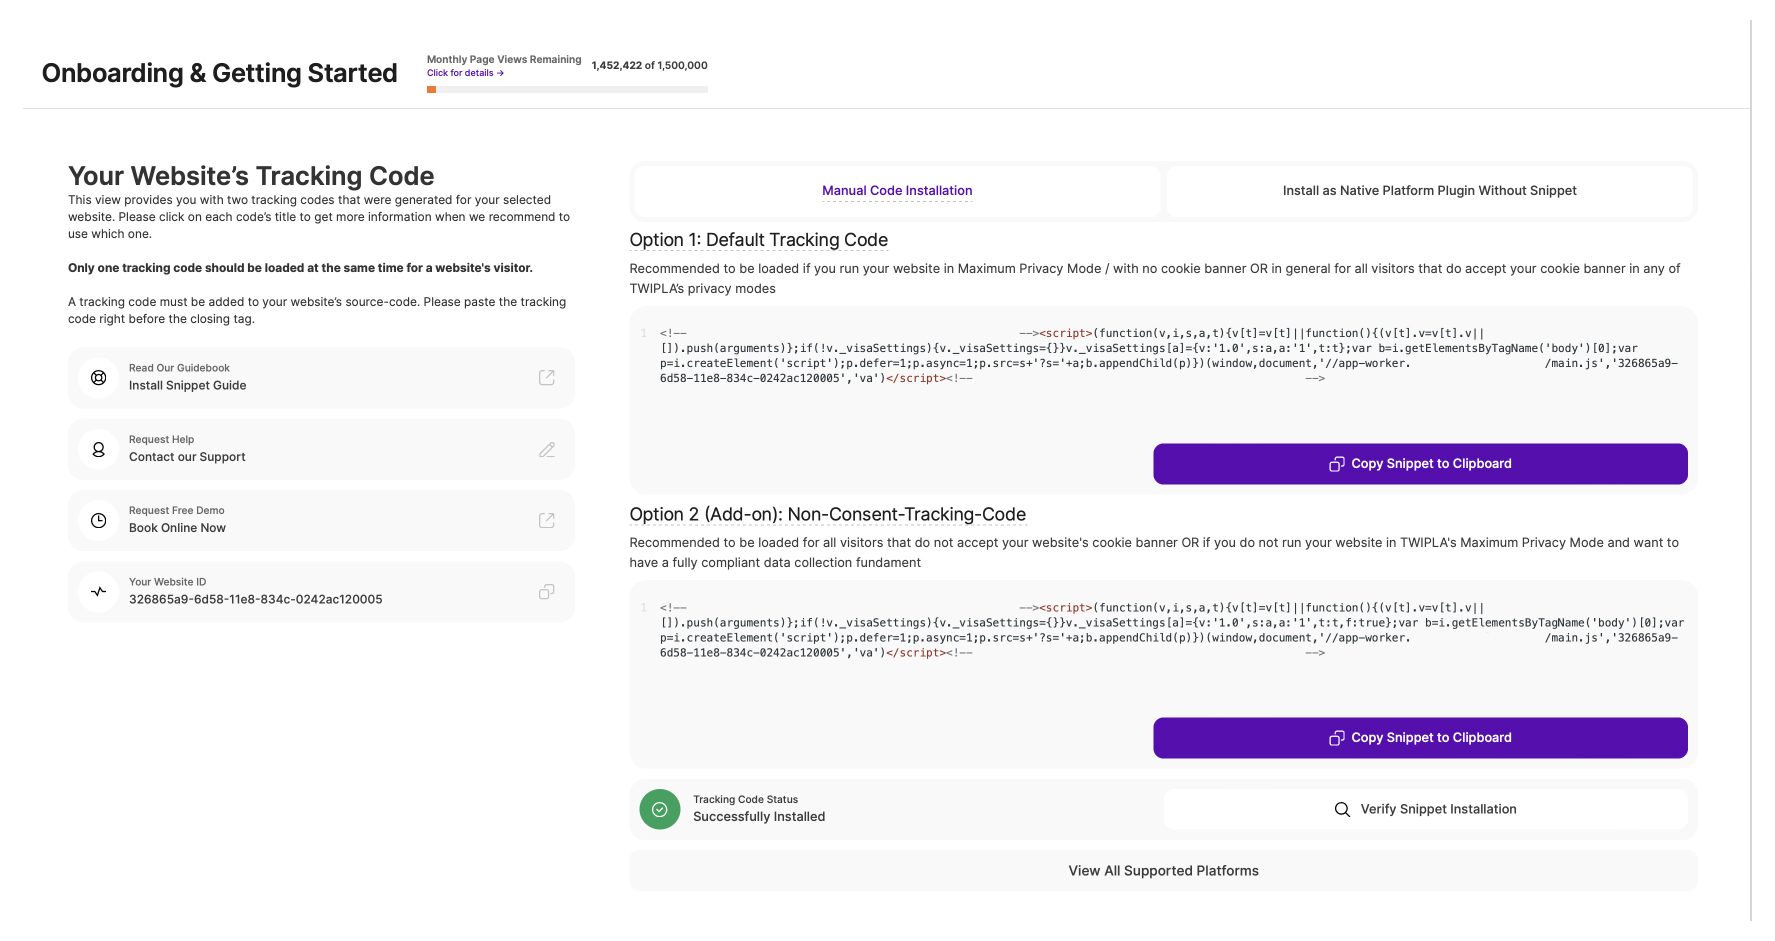1775x941 pixels.
Task: Copy the Non-Consent-Tracking-Code snippet to clipboard
Action: coord(1419,738)
